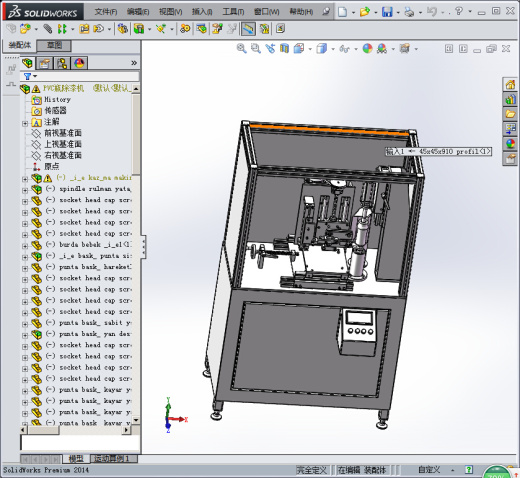Expand the burda bebek component node
This screenshot has width=520, height=478.
[x=25, y=246]
